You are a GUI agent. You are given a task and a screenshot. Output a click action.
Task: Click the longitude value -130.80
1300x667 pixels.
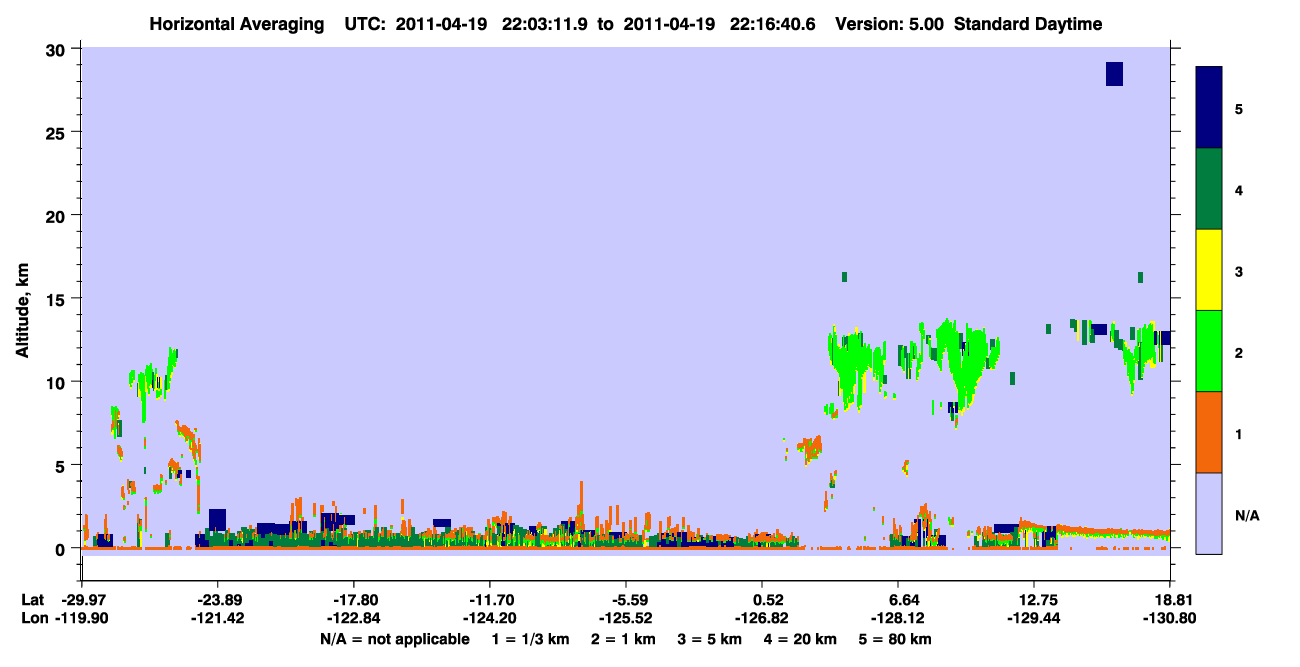point(1170,618)
